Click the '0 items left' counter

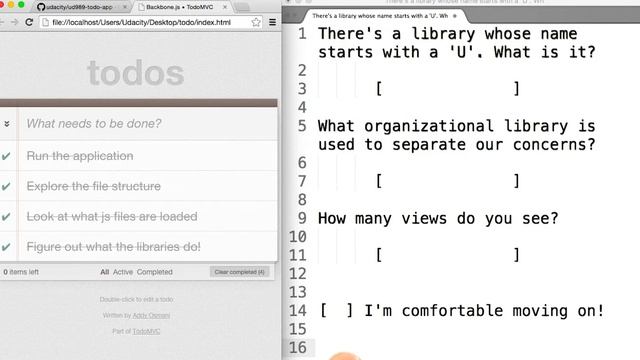(21, 272)
